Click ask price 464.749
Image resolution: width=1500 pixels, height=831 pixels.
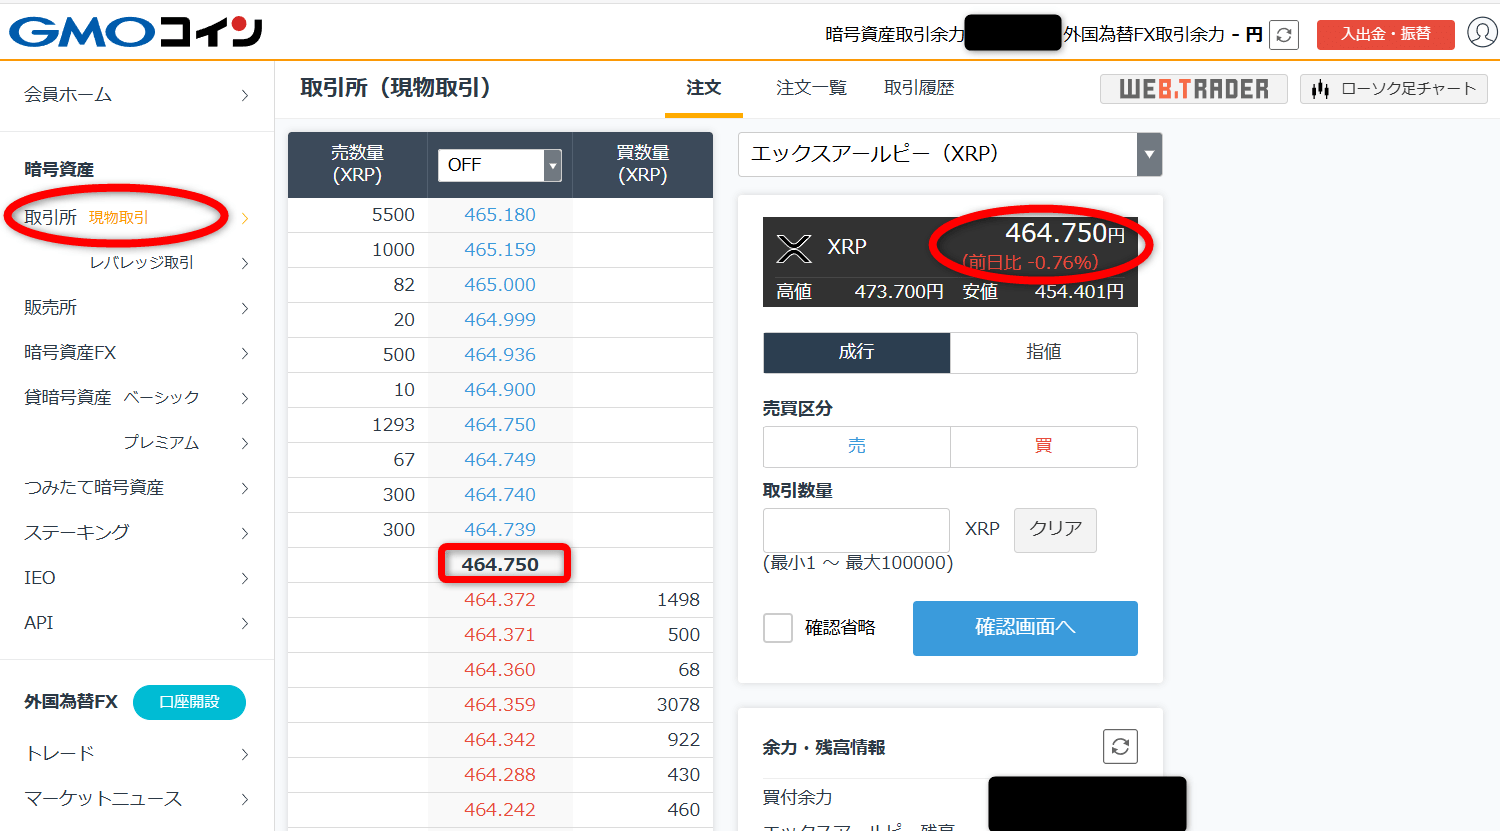coord(500,460)
